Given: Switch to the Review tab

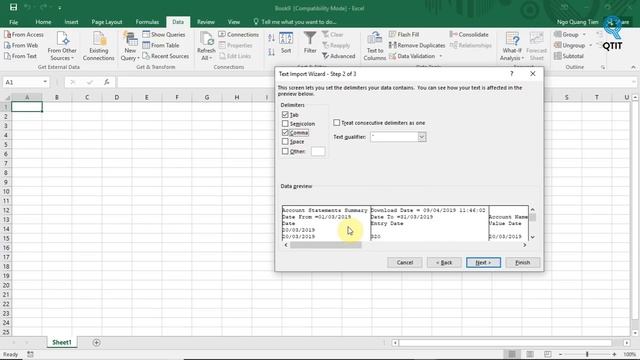Looking at the screenshot, I should click(x=206, y=22).
